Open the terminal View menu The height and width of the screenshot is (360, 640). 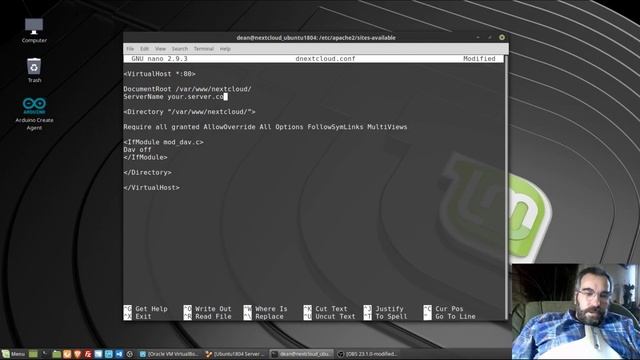tap(160, 49)
